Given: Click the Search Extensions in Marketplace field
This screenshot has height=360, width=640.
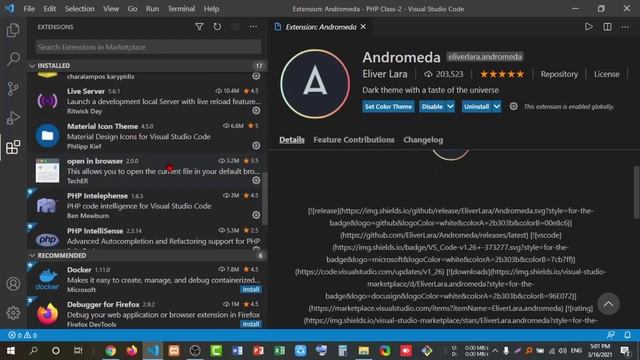Looking at the screenshot, I should tap(148, 47).
